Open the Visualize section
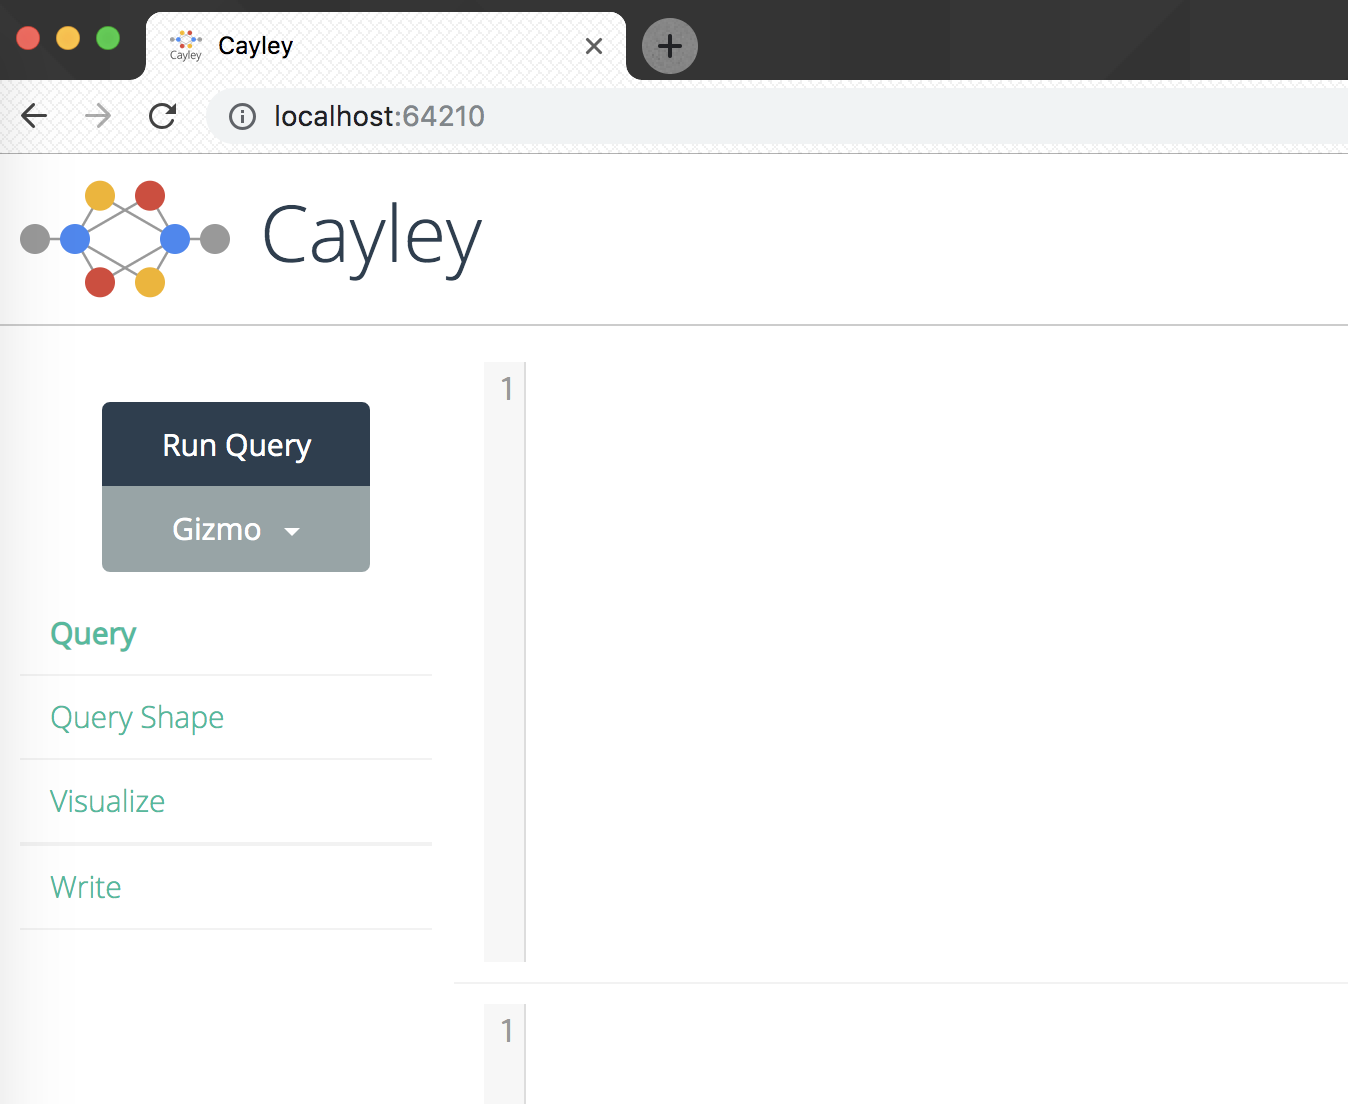 pyautogui.click(x=107, y=801)
